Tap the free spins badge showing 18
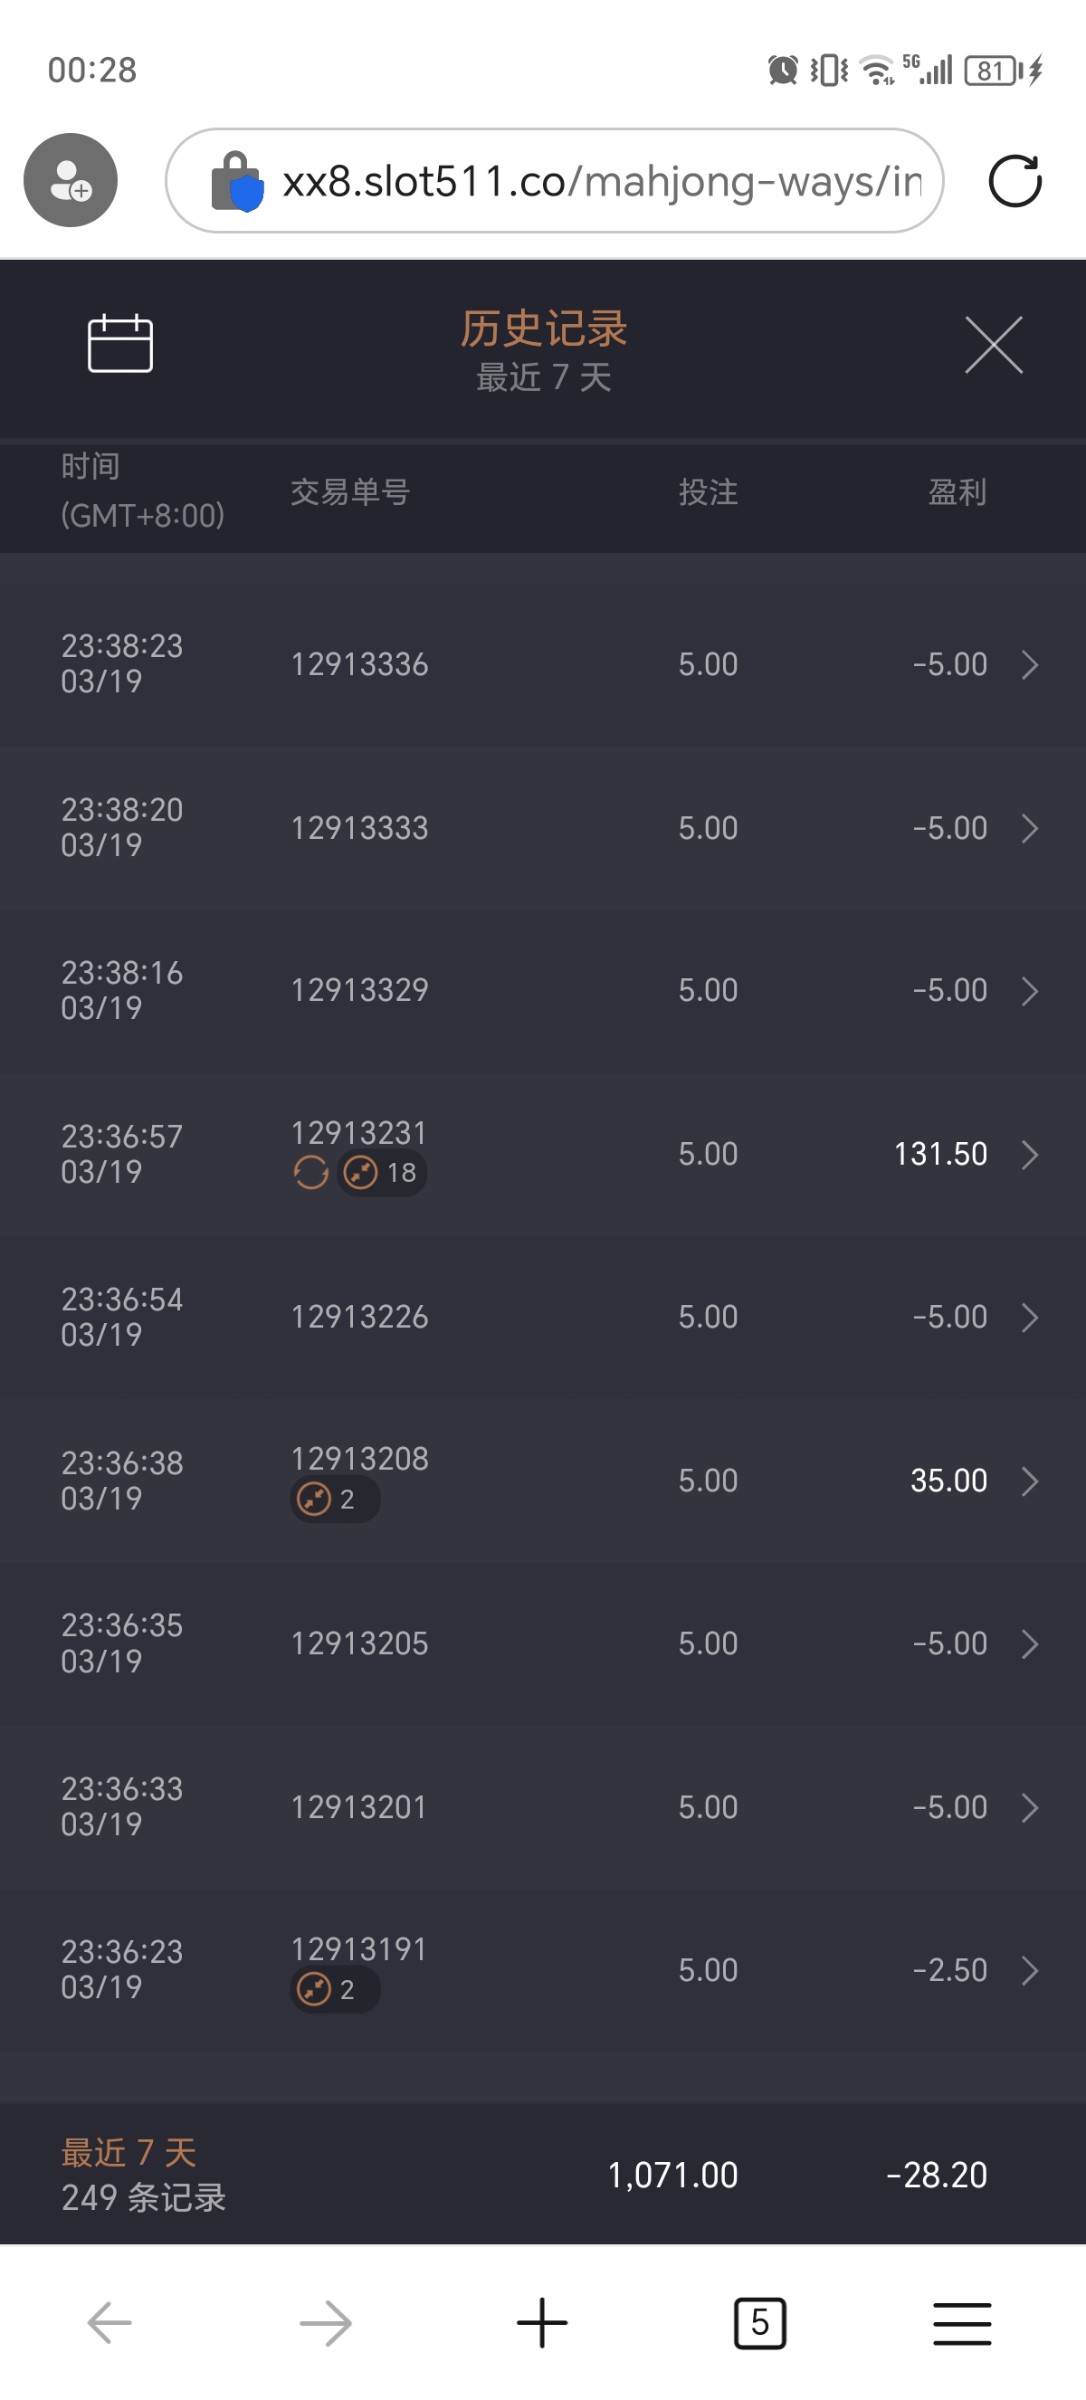This screenshot has width=1086, height=2400. click(382, 1172)
